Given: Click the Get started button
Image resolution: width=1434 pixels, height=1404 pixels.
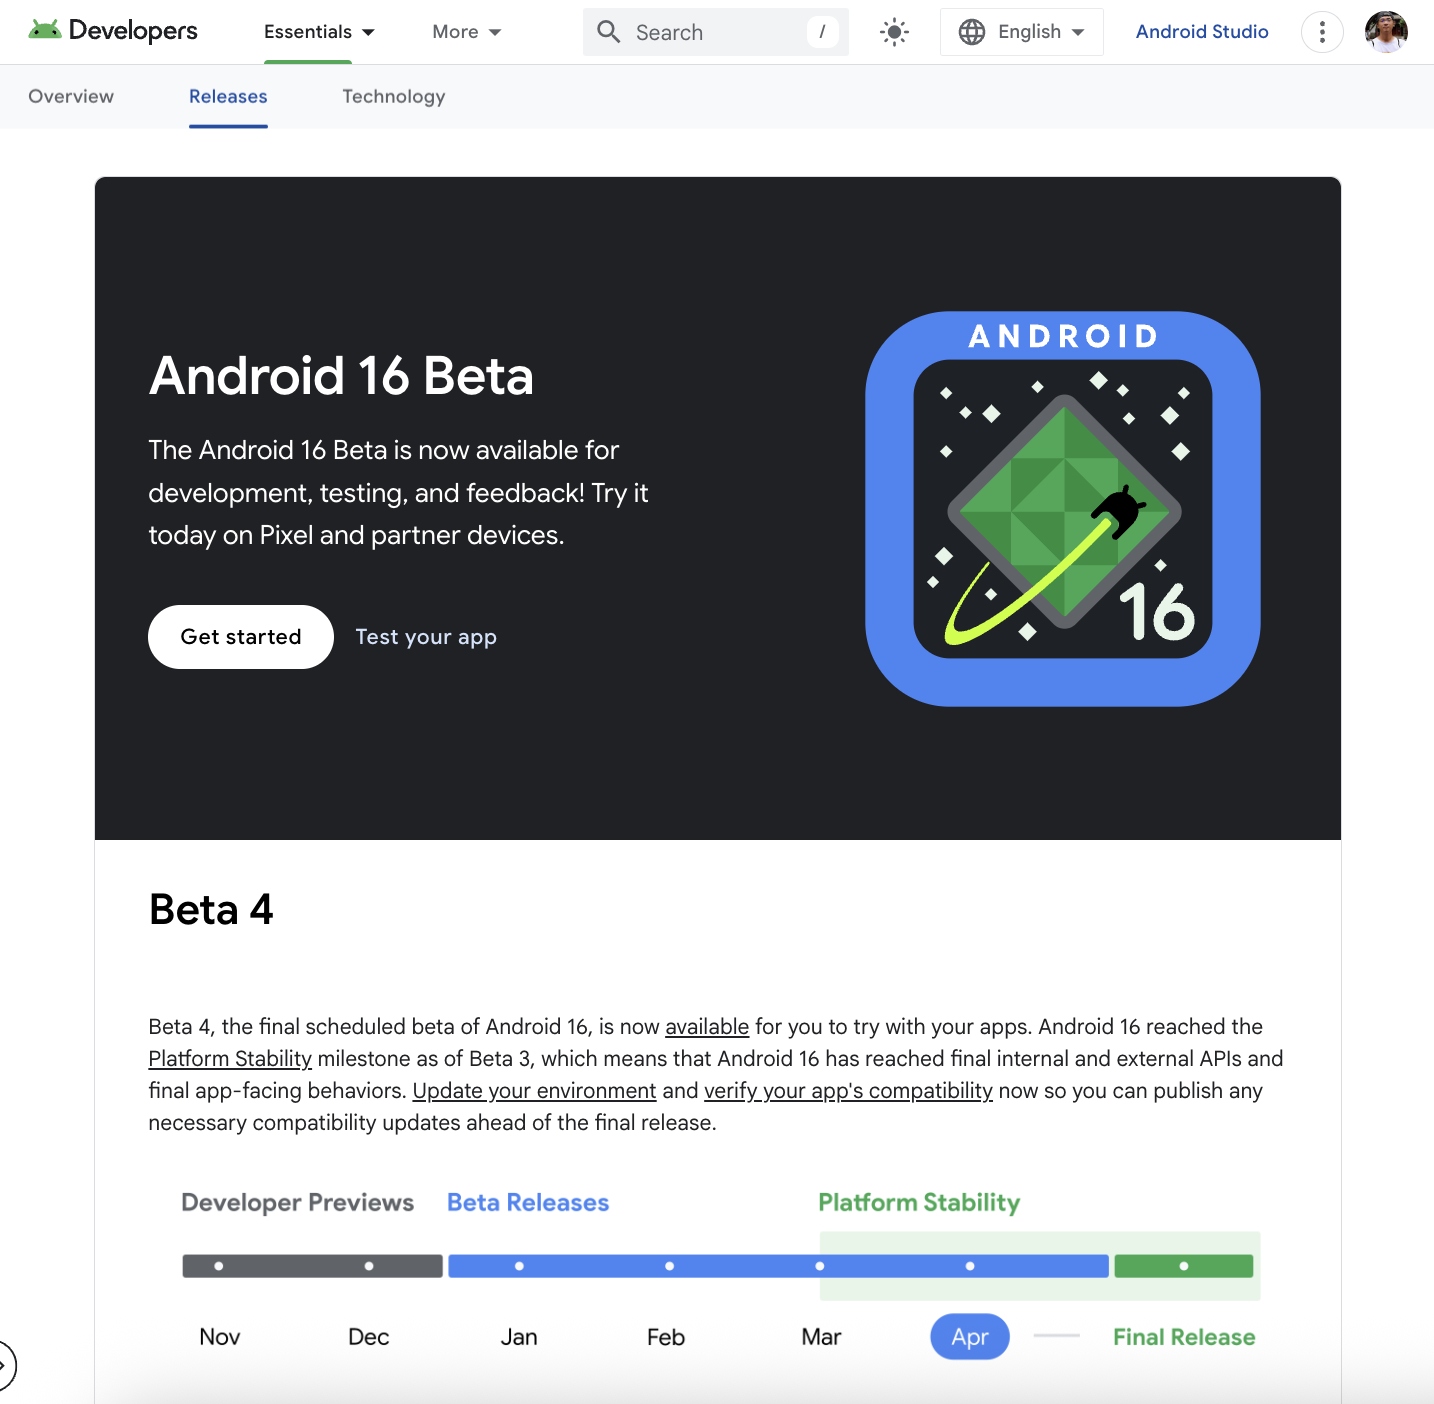Looking at the screenshot, I should tap(241, 637).
